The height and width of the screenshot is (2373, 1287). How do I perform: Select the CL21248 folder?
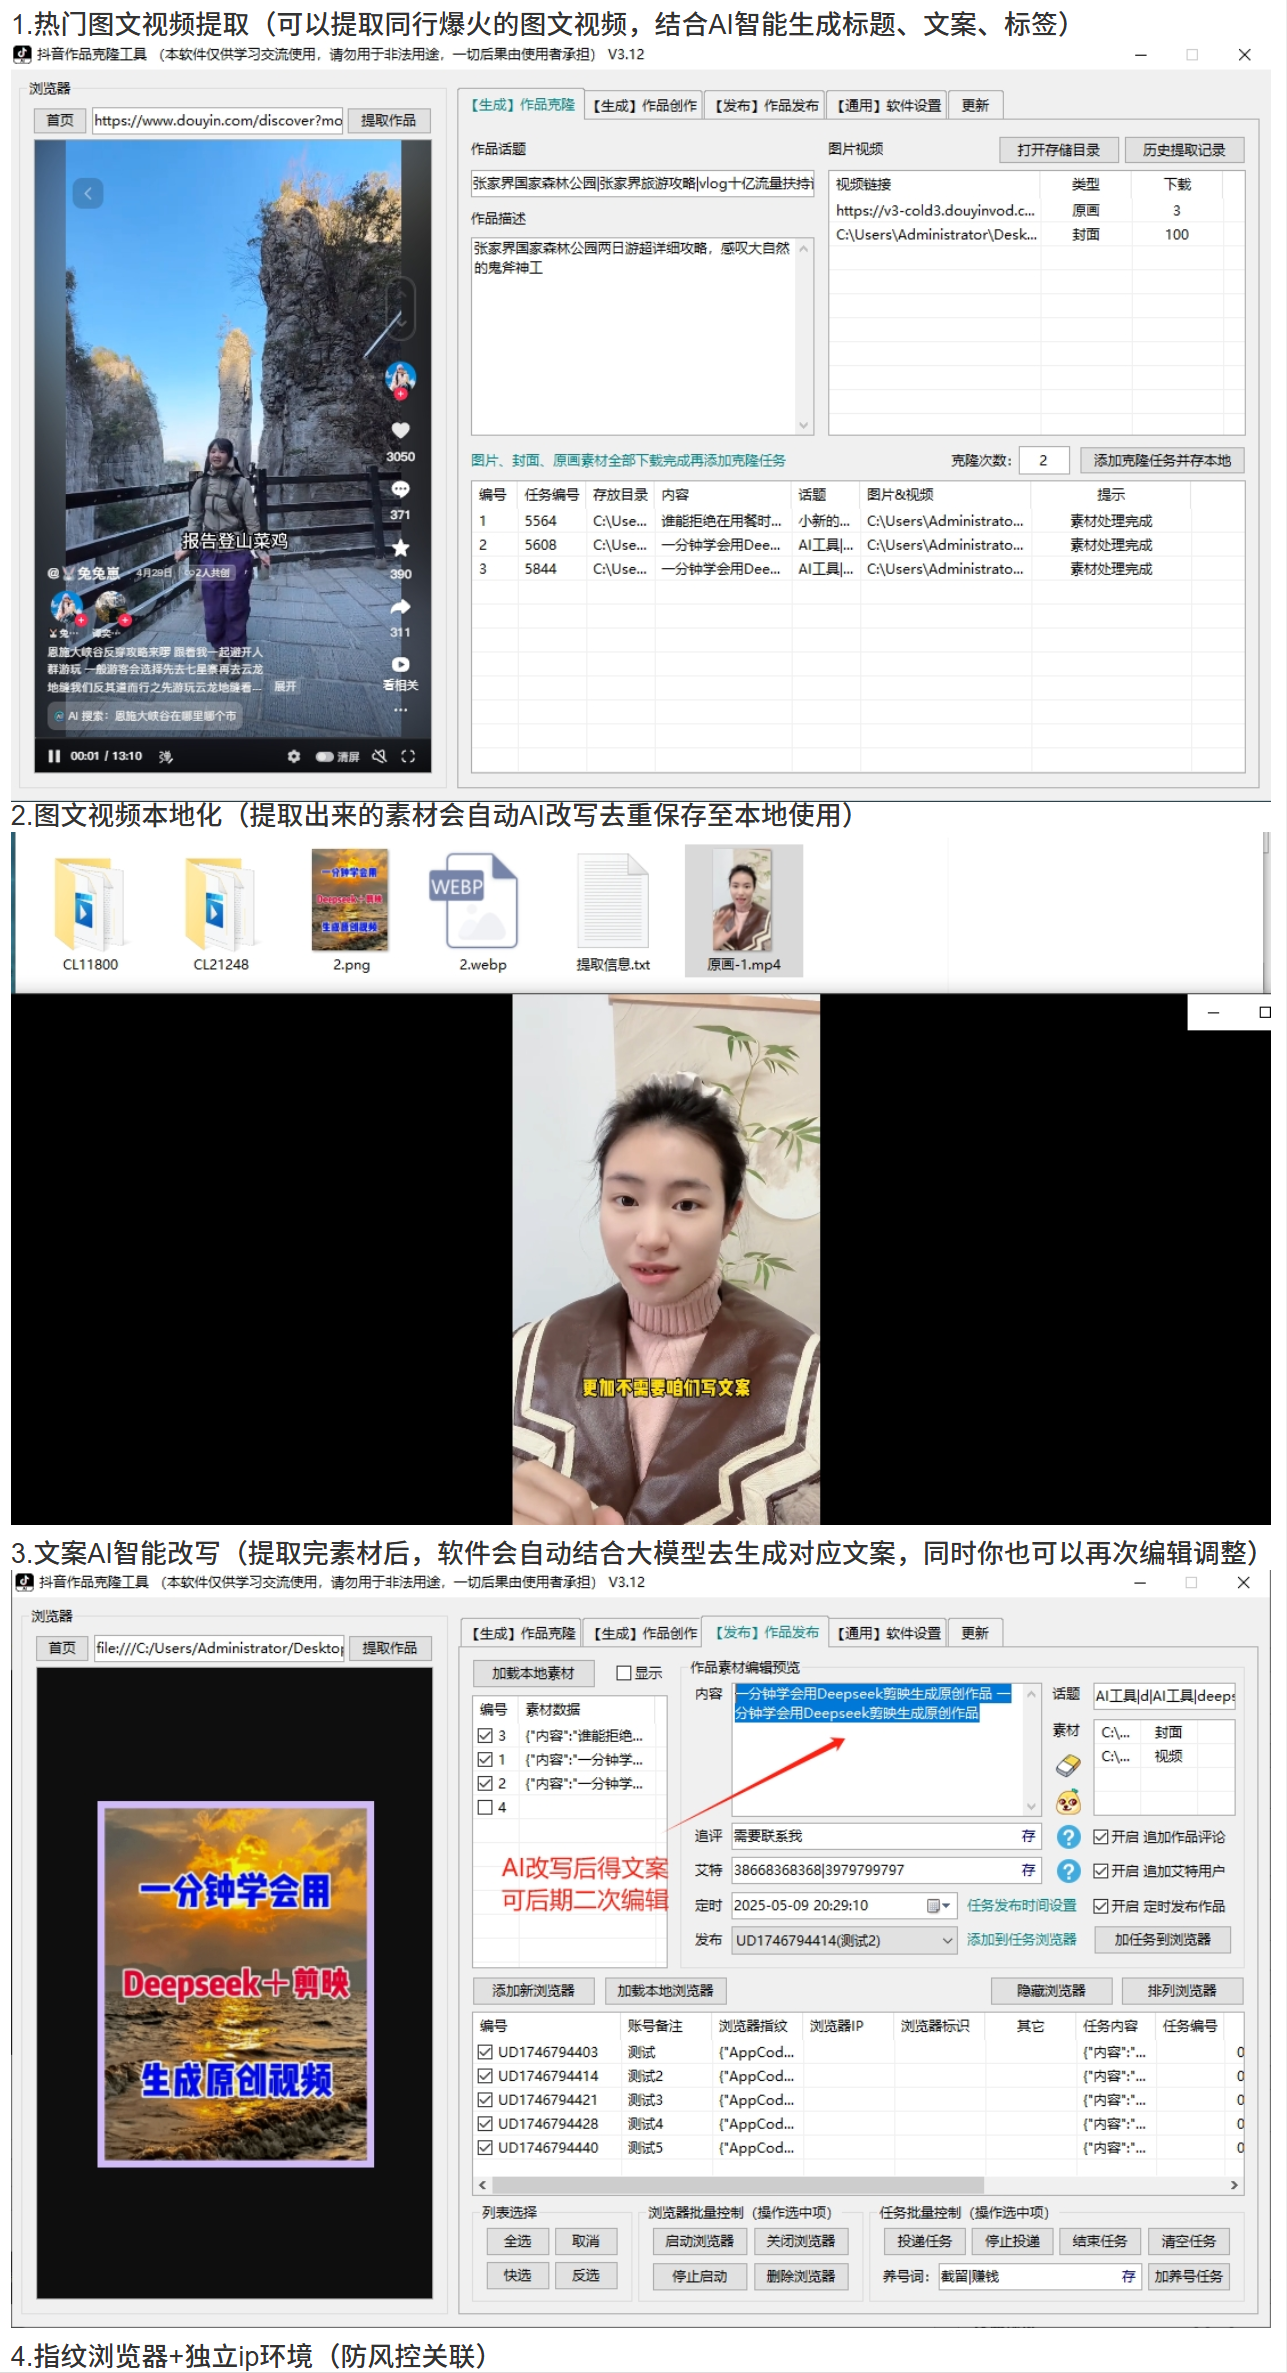221,912
